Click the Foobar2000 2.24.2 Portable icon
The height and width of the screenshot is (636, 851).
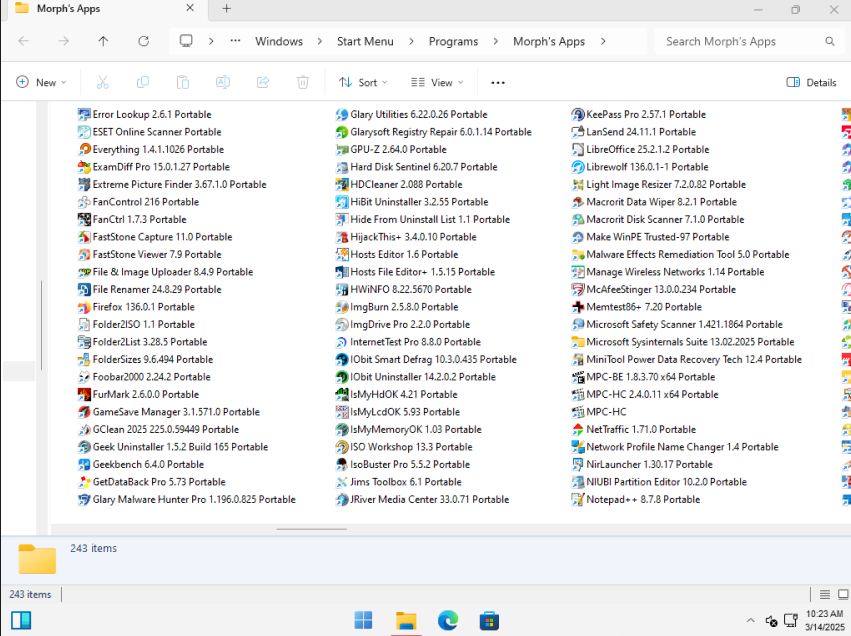pyautogui.click(x=84, y=377)
